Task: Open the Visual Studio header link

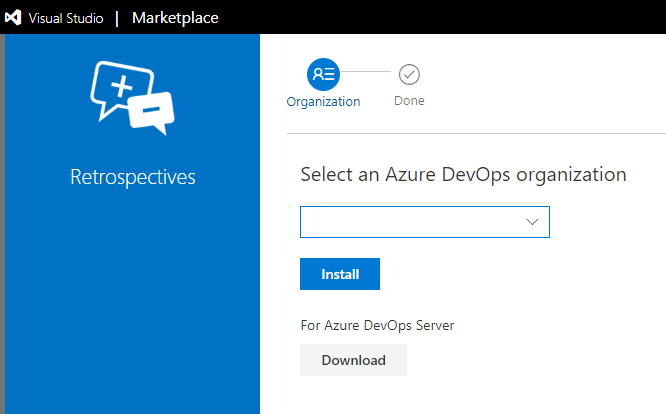Action: pos(66,18)
